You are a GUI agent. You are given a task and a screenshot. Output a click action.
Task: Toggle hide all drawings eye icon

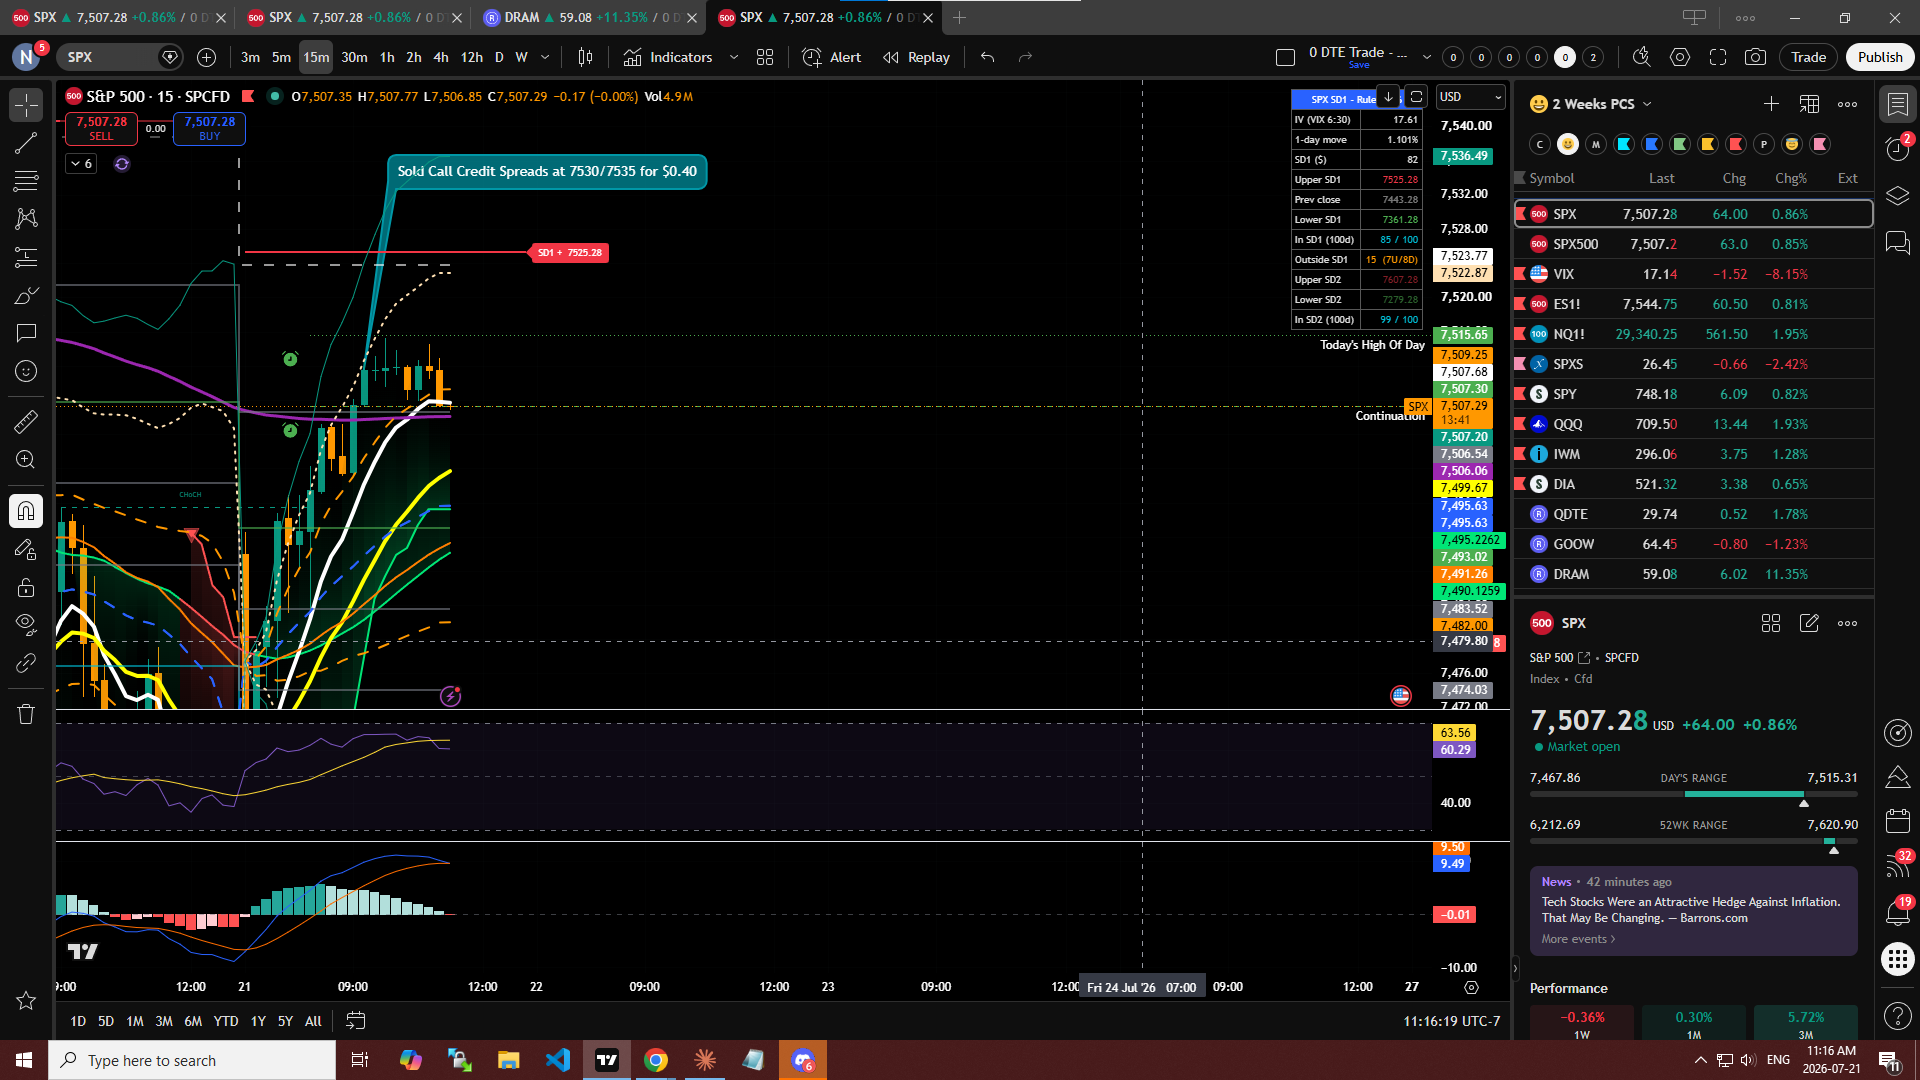(26, 625)
